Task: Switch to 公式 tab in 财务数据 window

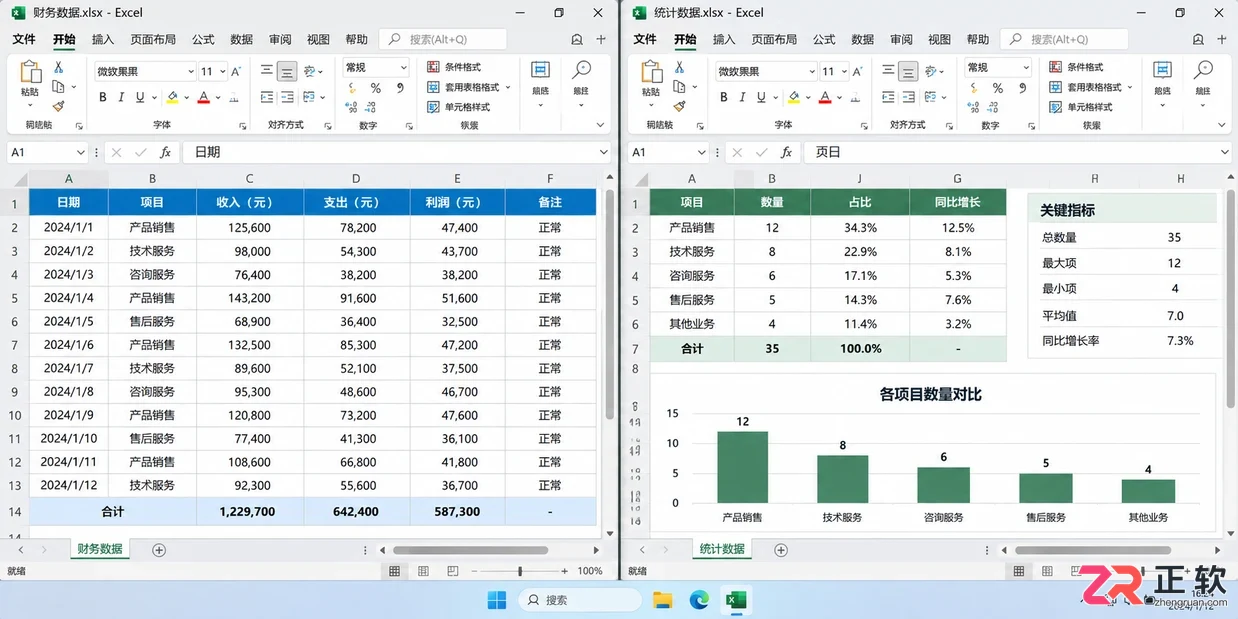Action: point(203,39)
